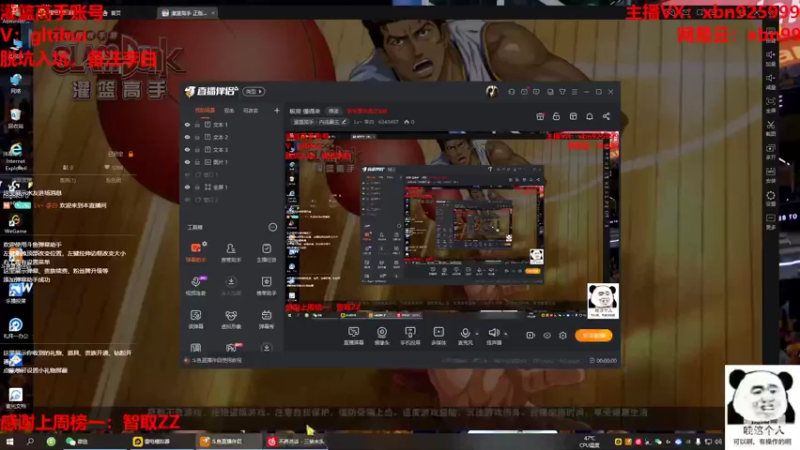Image resolution: width=800 pixels, height=450 pixels.
Task: Switch to the first scene tab 我的场景
Action: click(x=205, y=110)
